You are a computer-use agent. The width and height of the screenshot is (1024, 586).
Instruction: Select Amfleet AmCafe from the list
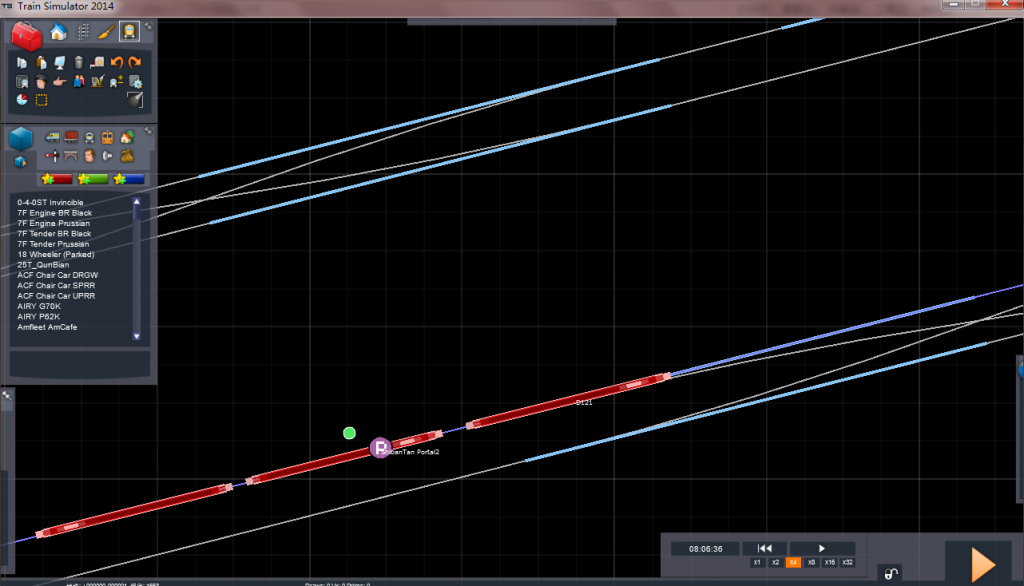click(x=47, y=327)
